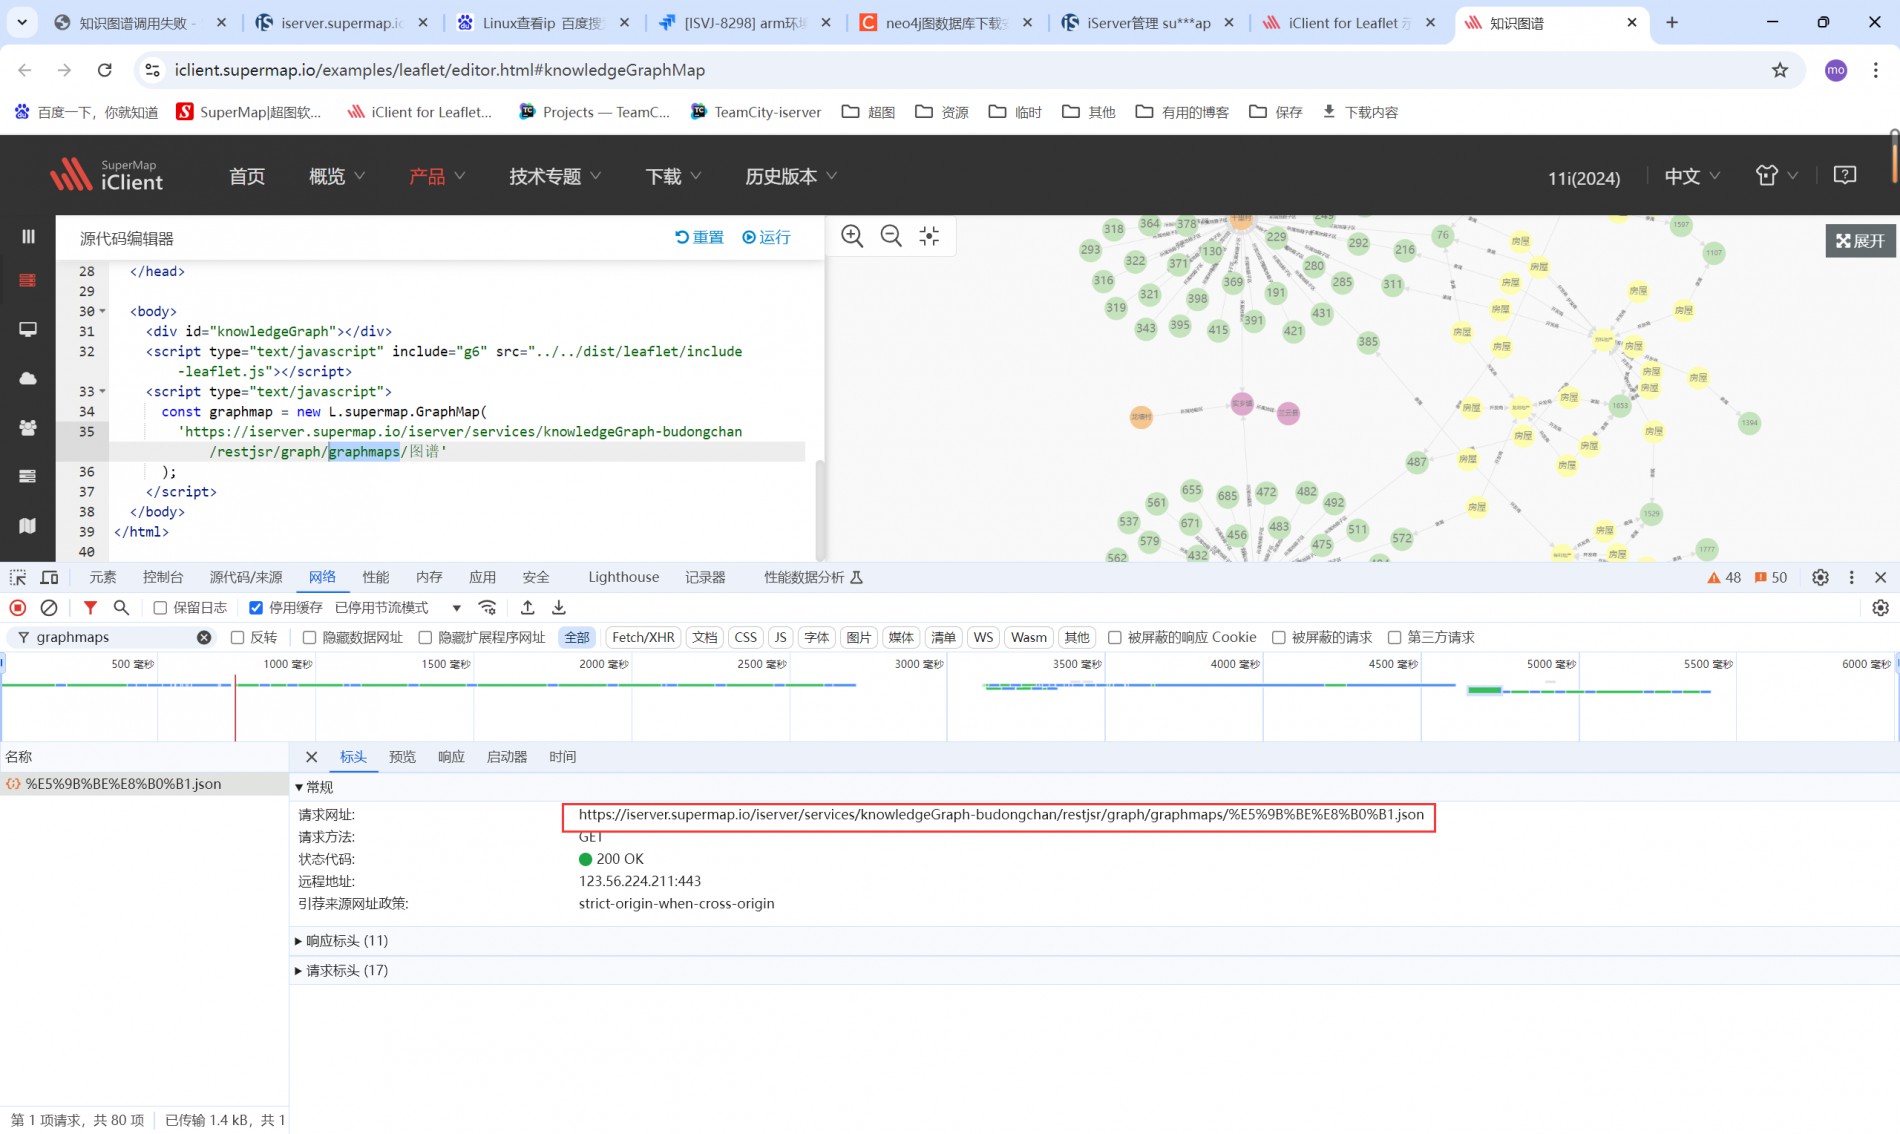Toggle device toolbar icon in DevTools
This screenshot has width=1900, height=1134.
tap(49, 577)
